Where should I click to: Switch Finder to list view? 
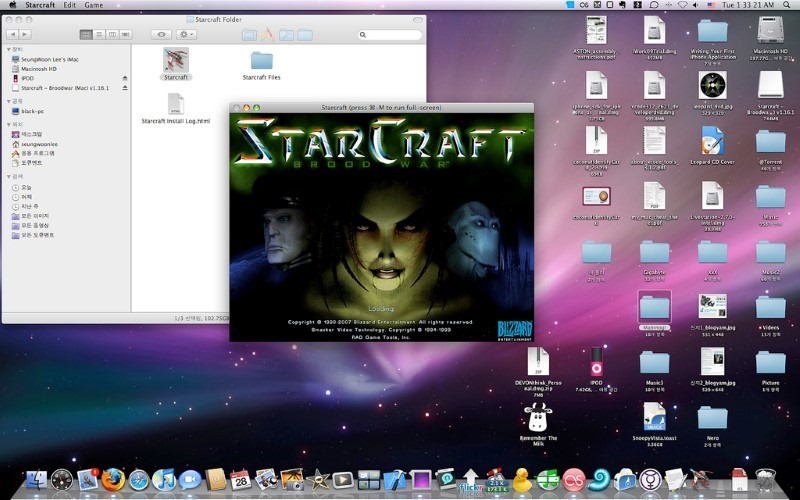coord(99,34)
